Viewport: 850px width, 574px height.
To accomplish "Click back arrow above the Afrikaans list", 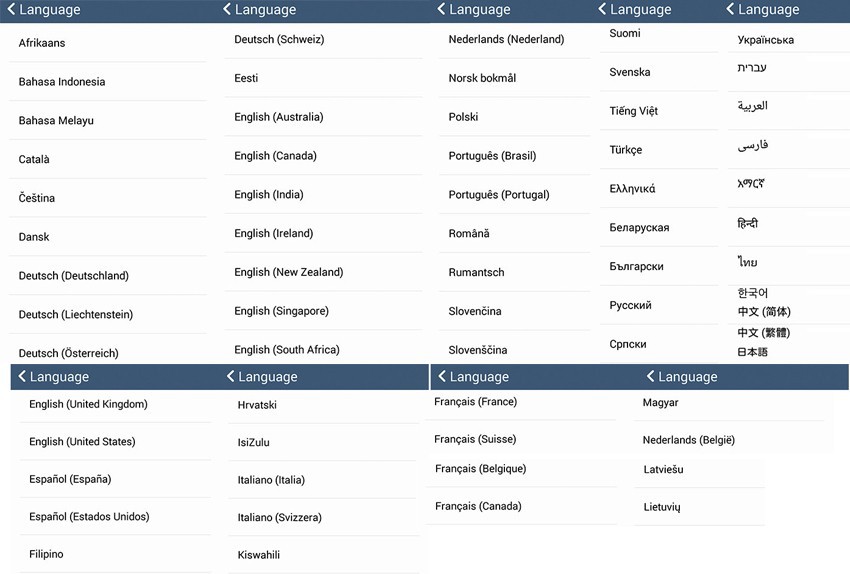I will (11, 10).
